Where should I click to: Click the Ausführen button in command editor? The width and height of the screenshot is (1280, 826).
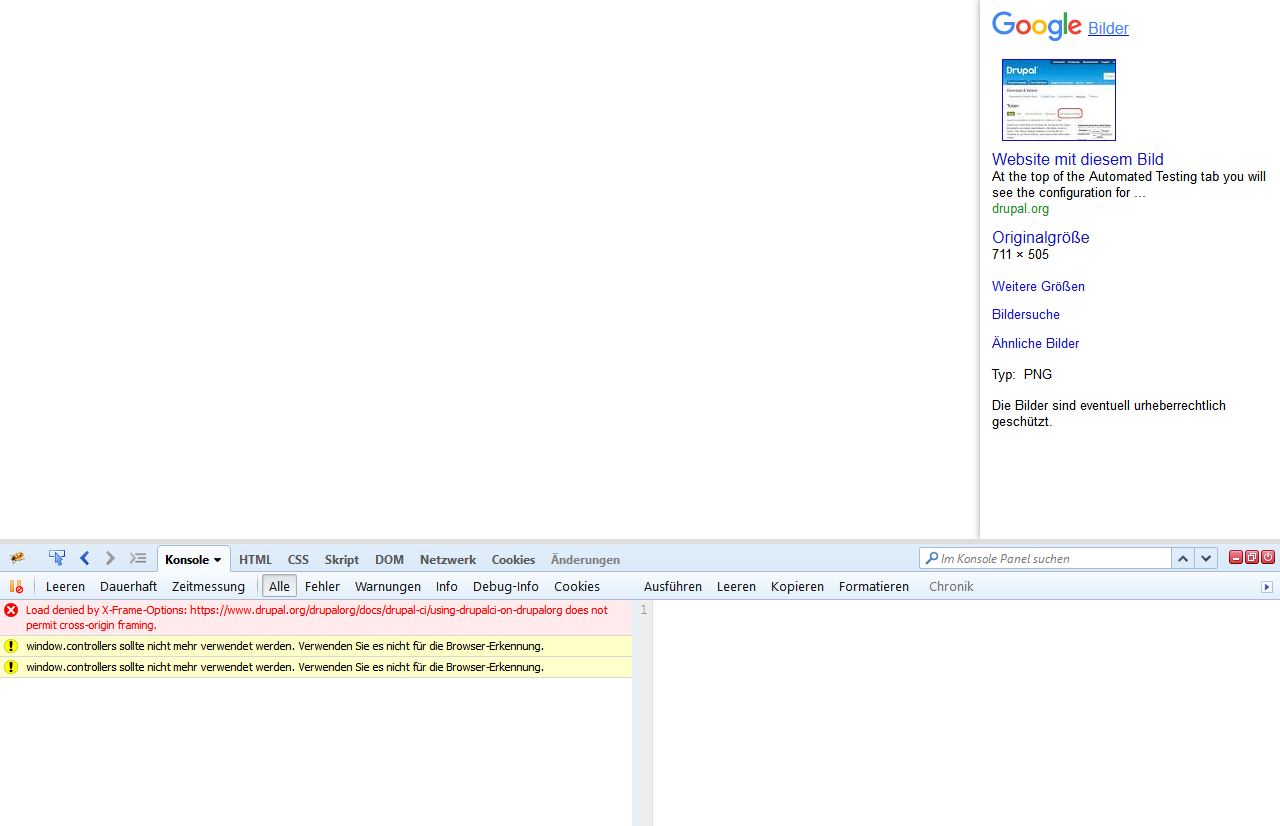[672, 586]
